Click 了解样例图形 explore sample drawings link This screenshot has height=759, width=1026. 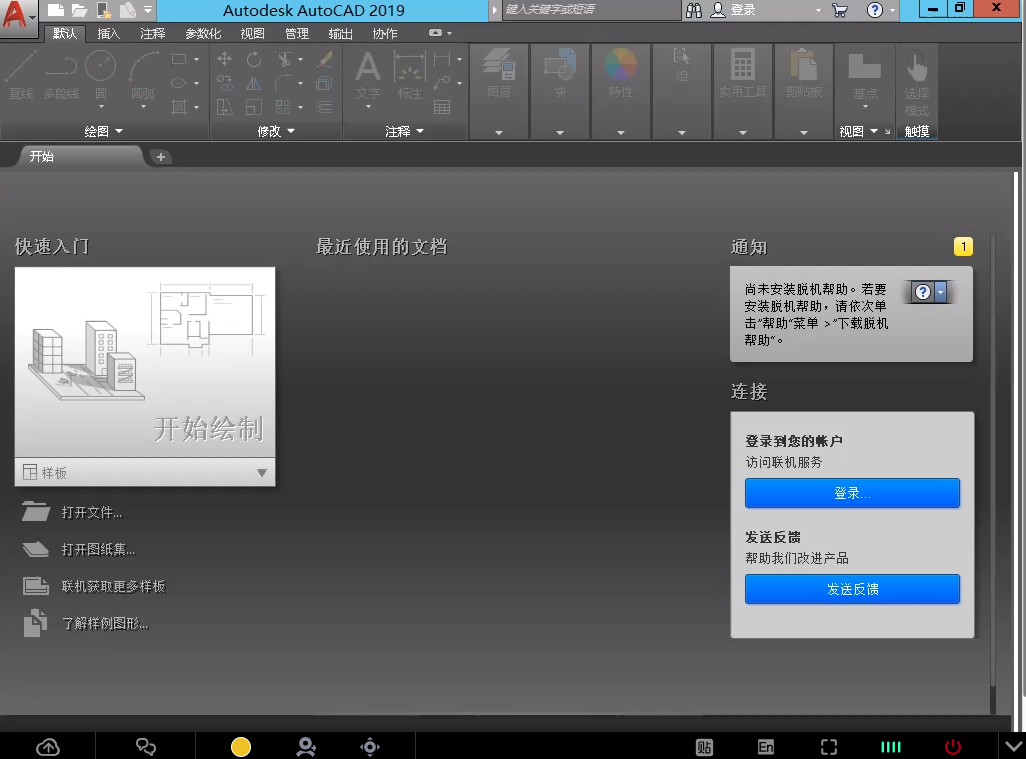[x=105, y=624]
